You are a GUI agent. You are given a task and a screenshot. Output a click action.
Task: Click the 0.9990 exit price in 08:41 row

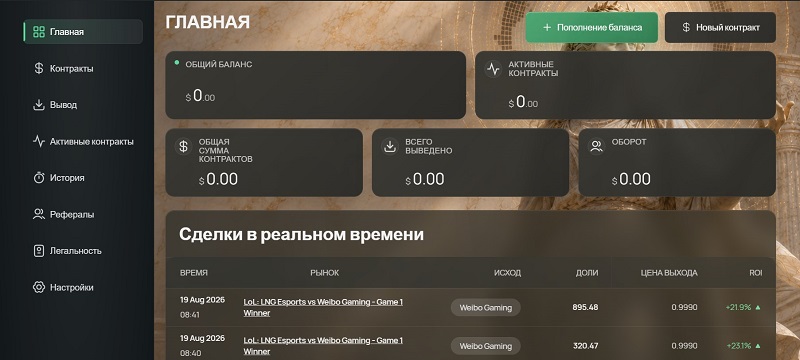point(684,307)
